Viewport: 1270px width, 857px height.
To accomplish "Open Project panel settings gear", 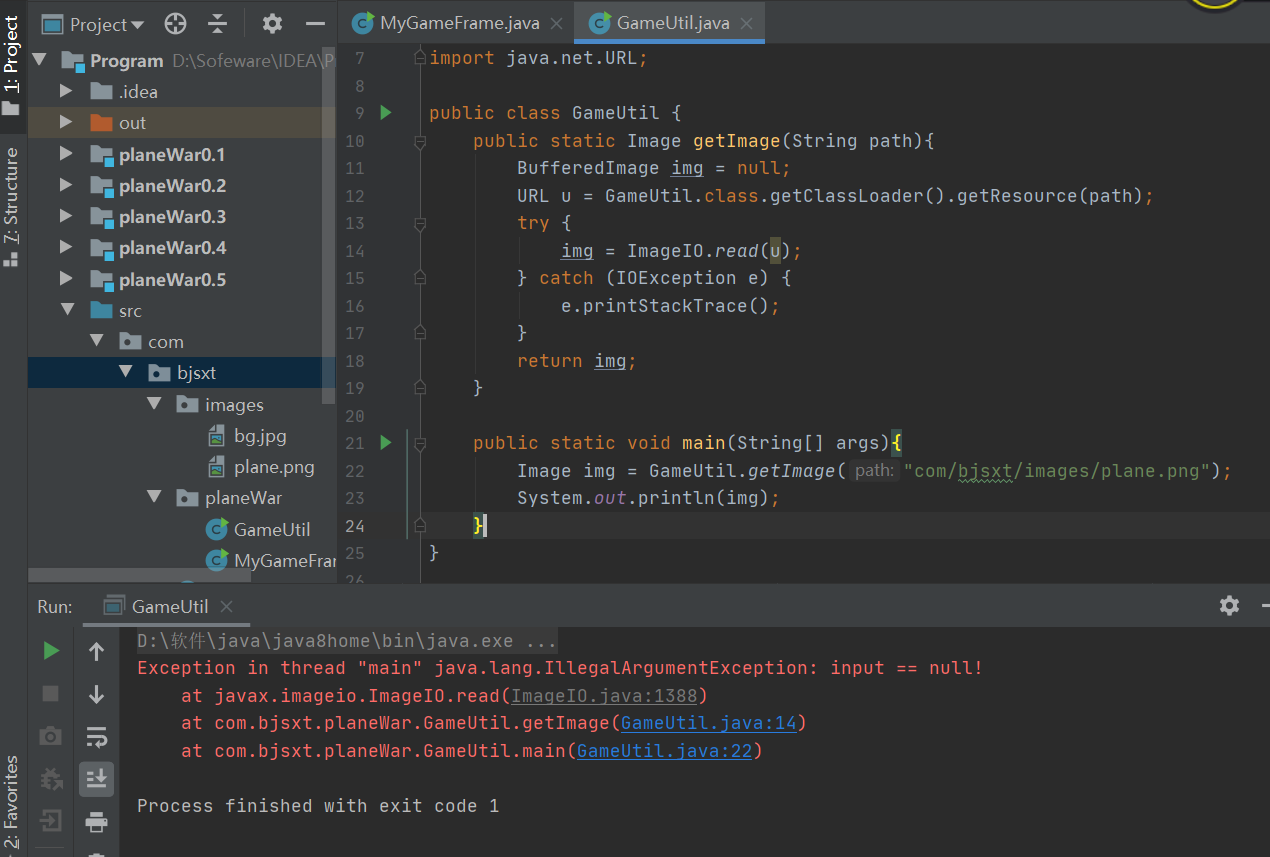I will pyautogui.click(x=272, y=24).
